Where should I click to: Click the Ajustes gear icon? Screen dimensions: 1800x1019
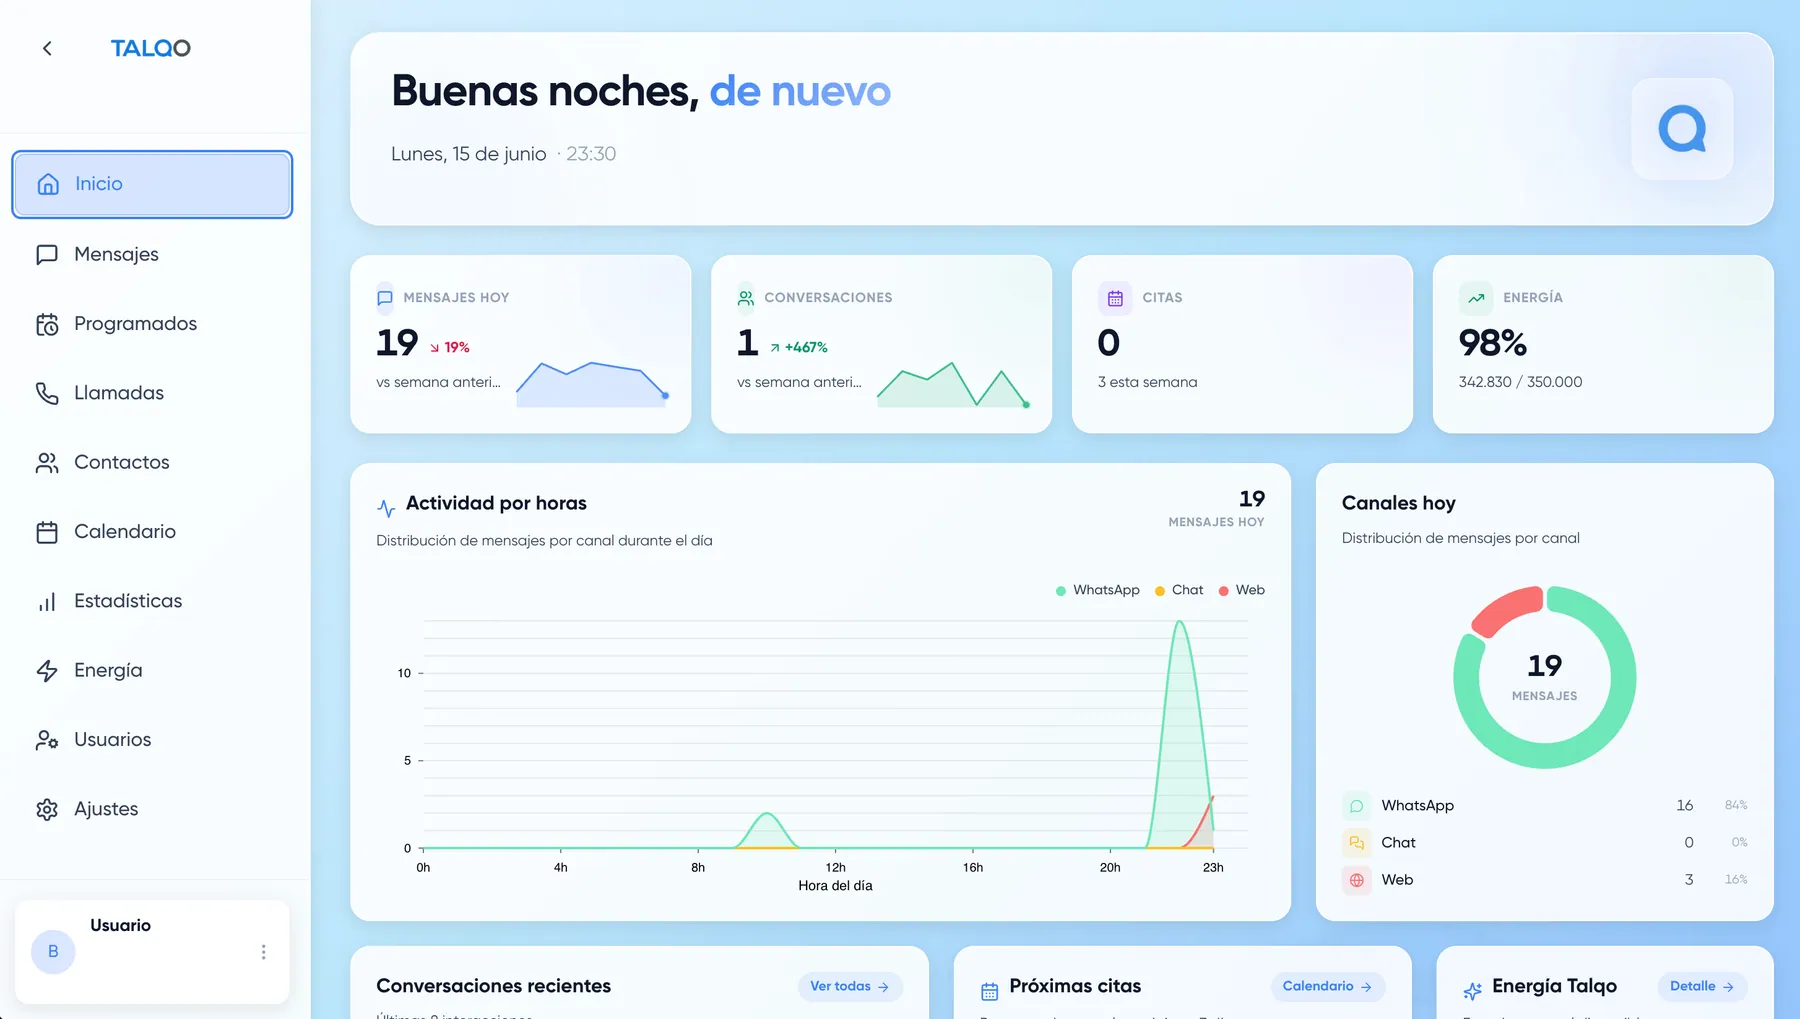[47, 809]
